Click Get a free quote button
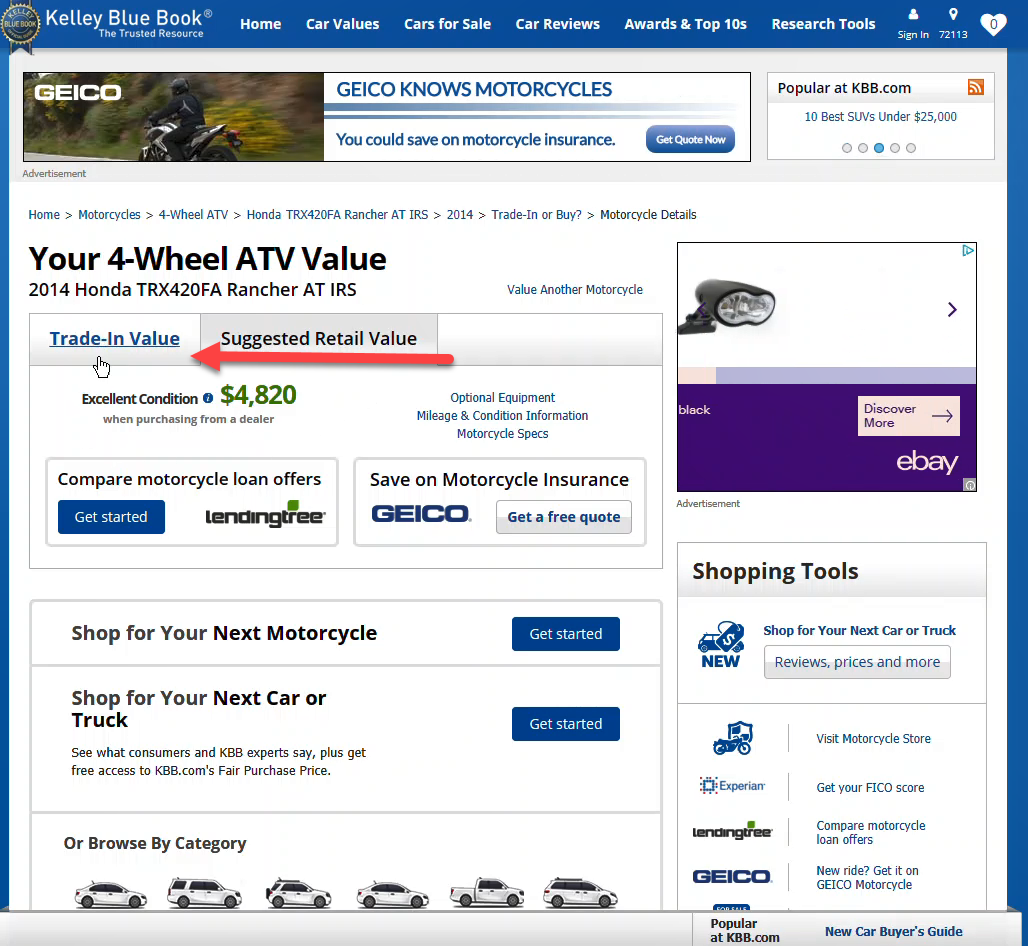The image size is (1028, 946). coord(563,517)
